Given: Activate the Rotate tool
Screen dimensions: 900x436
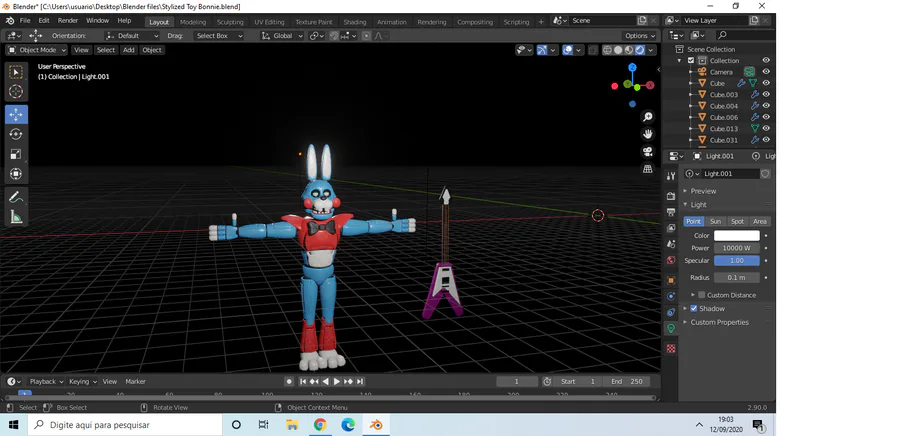Looking at the screenshot, I should 16,134.
